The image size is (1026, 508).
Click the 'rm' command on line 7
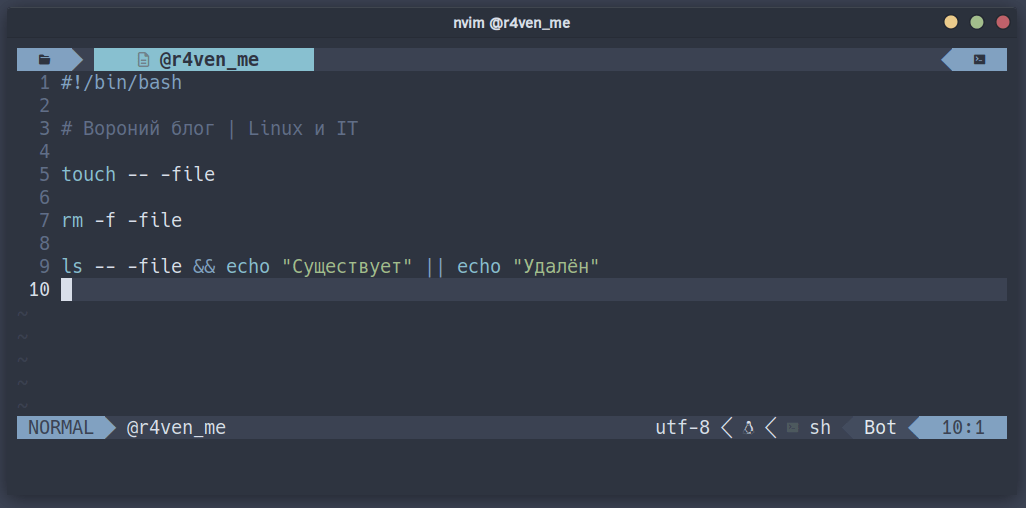tap(72, 221)
